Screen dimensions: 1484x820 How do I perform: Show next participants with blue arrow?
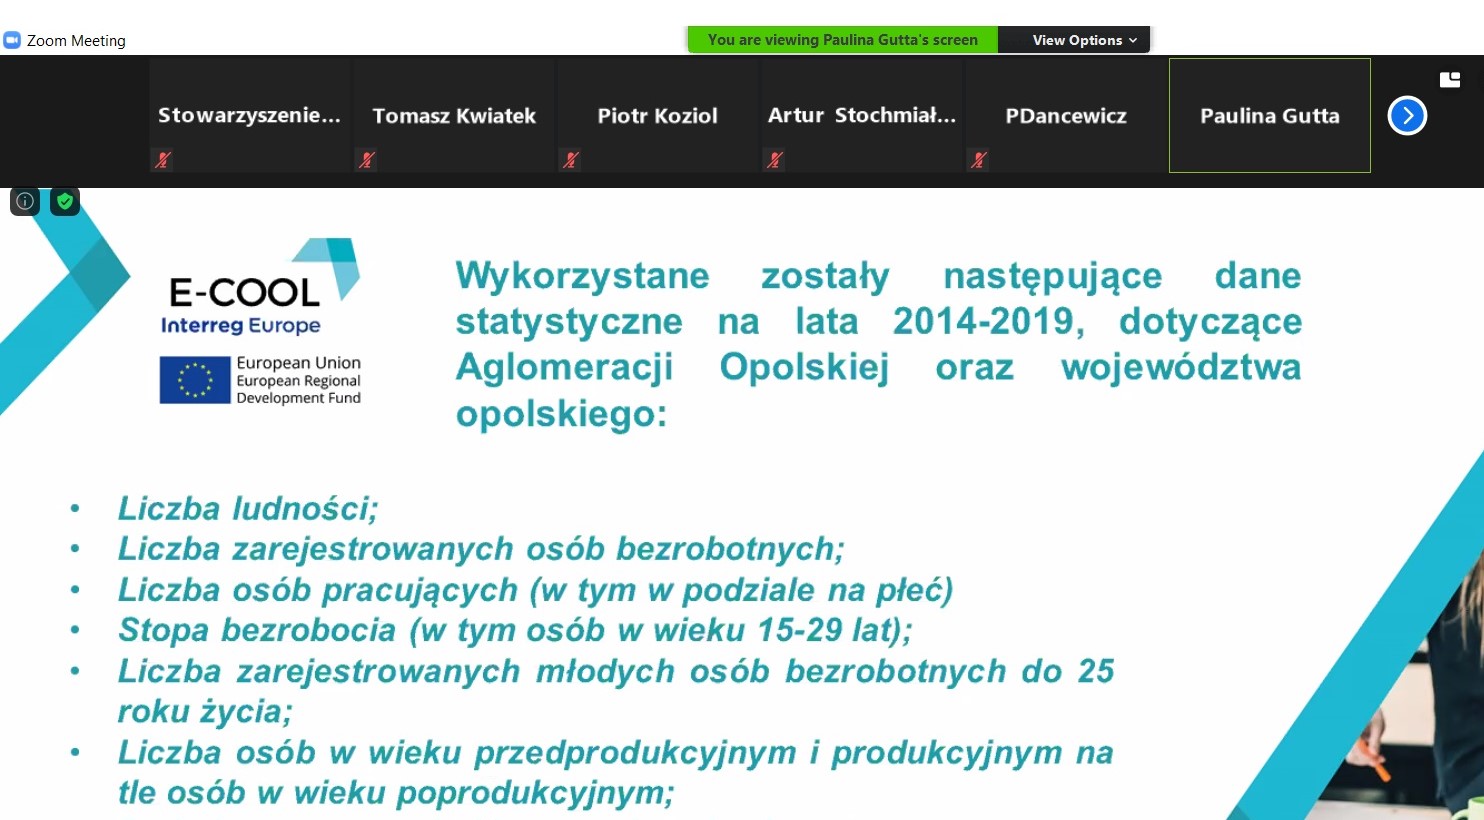point(1407,116)
